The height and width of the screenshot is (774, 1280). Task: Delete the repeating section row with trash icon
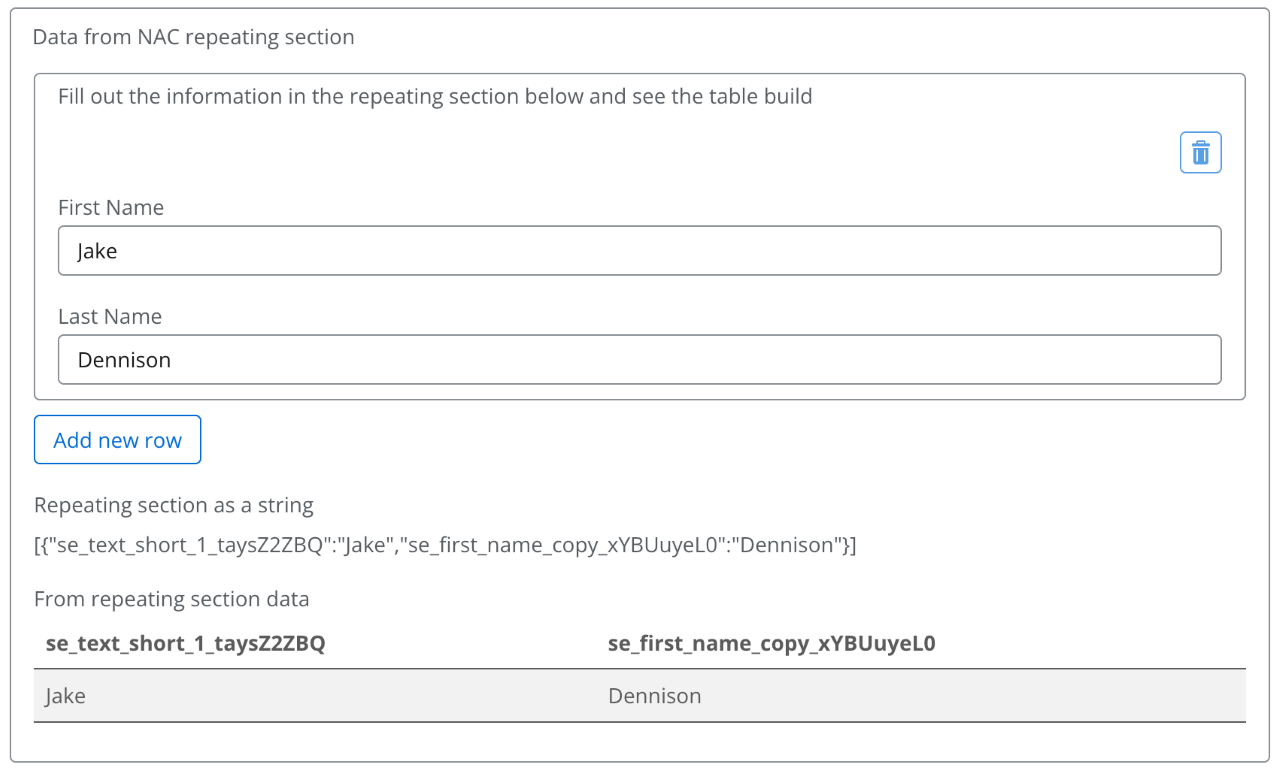click(x=1200, y=153)
